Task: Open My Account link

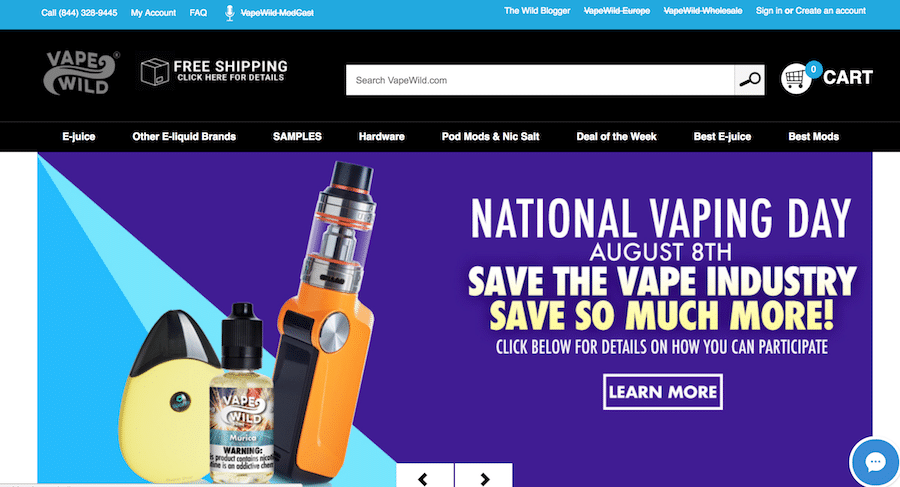Action: click(153, 13)
